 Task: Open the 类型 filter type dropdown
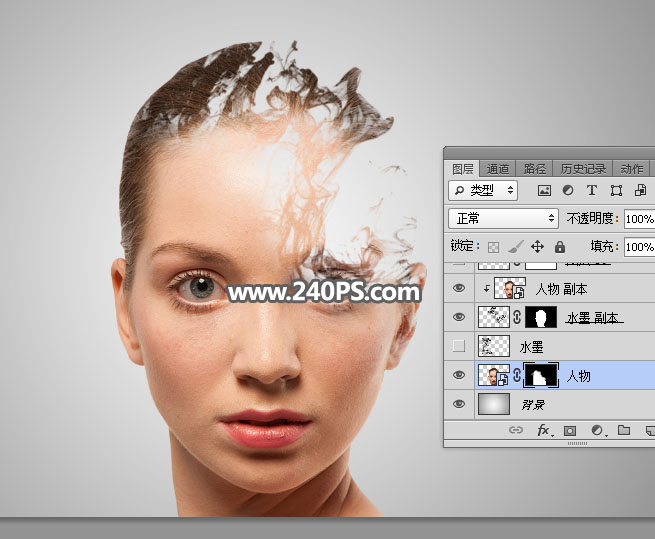click(484, 190)
